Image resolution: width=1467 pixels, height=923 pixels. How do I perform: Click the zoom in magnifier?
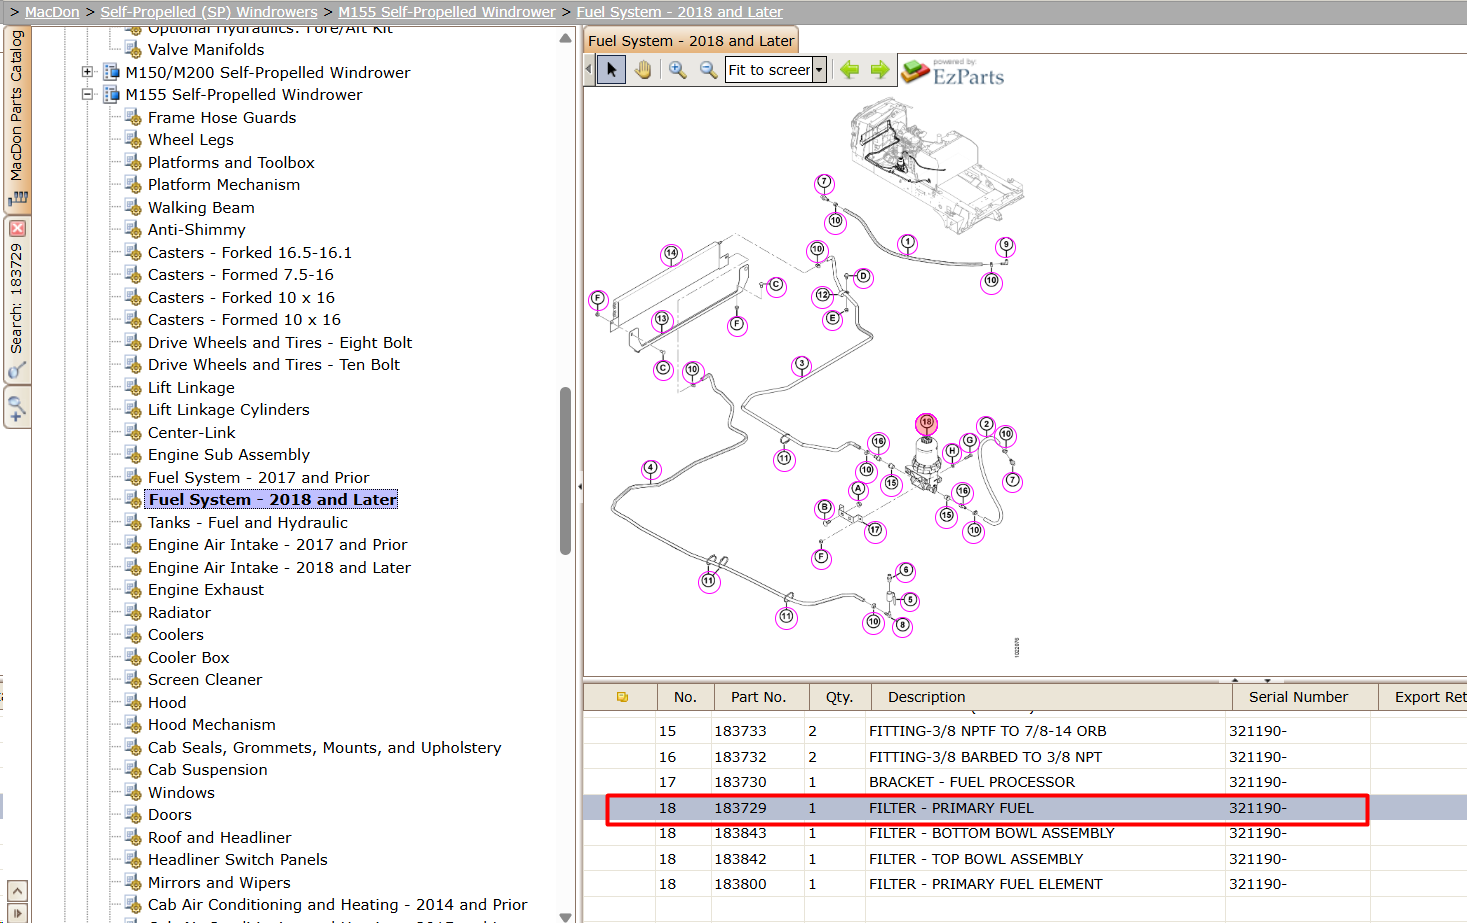click(678, 70)
